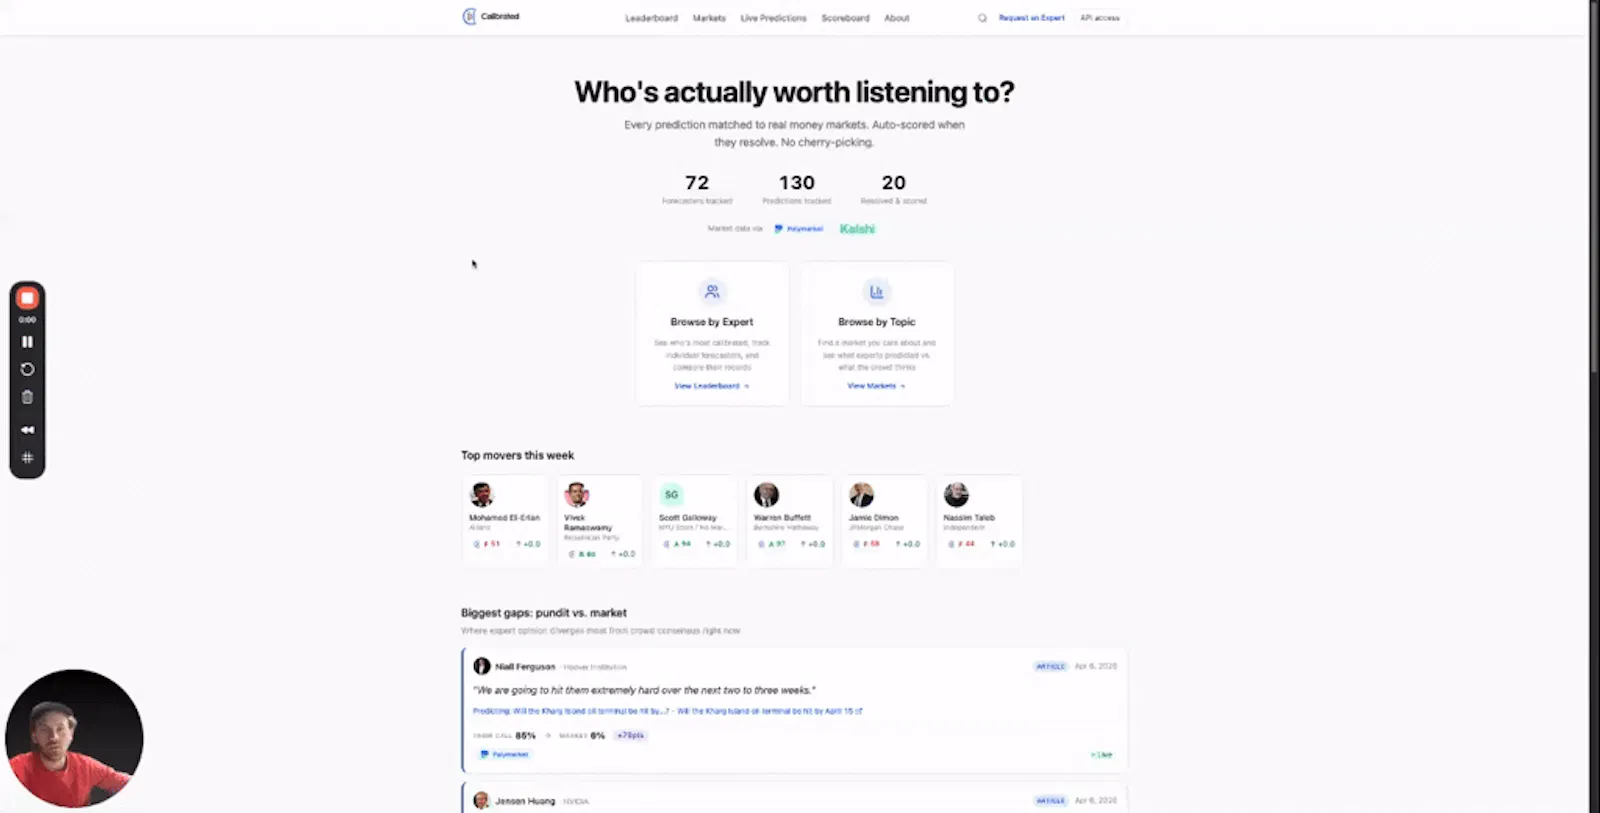Image resolution: width=1600 pixels, height=813 pixels.
Task: Click Vivek Ramaswamy's avatar
Action: [576, 495]
